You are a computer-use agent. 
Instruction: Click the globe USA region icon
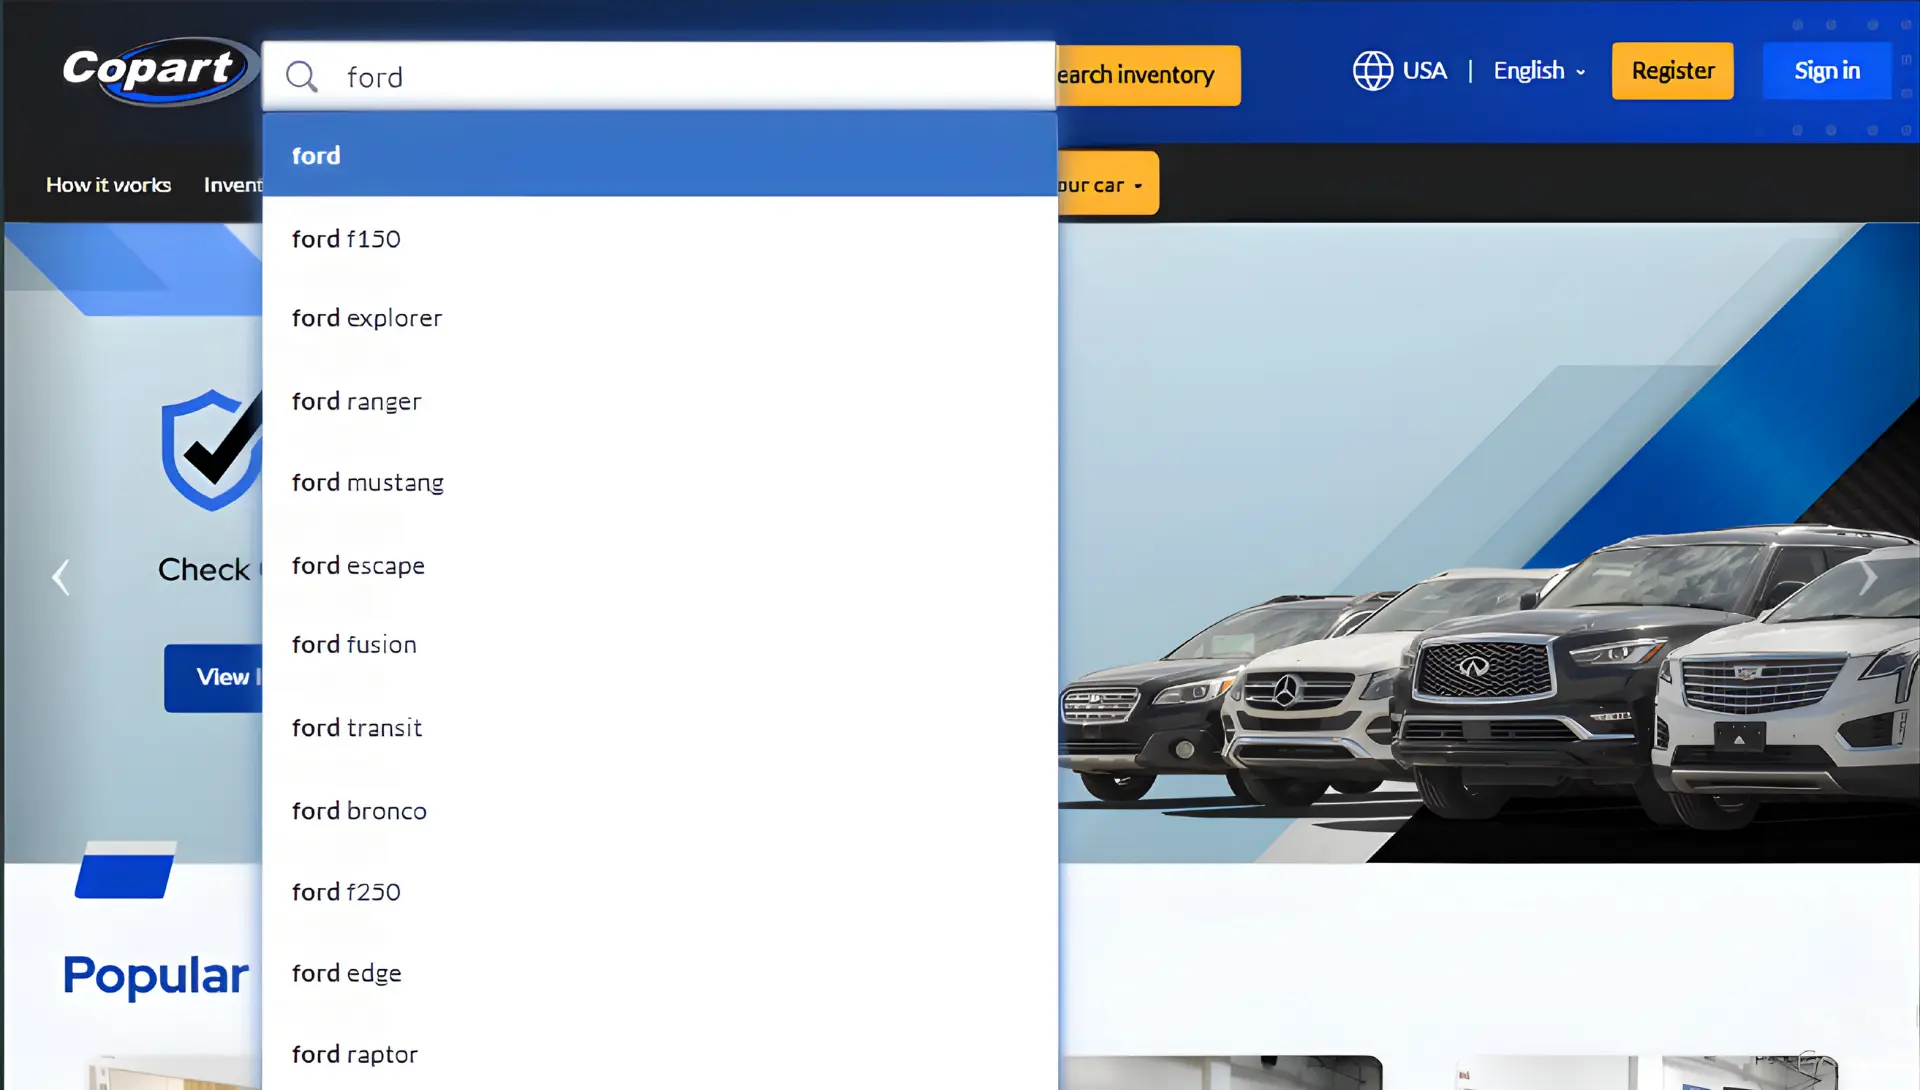1372,71
